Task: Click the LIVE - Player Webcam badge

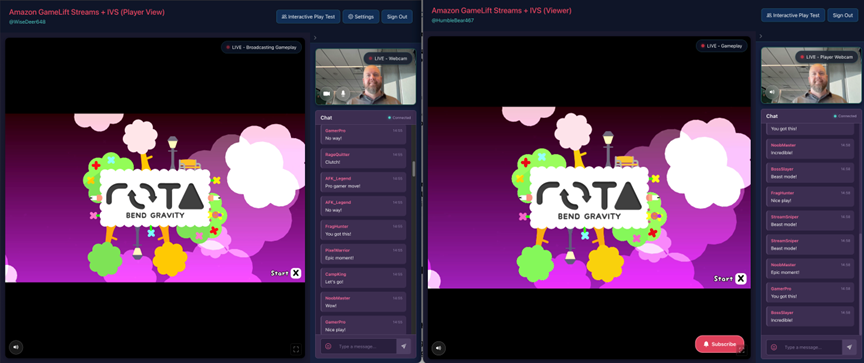Action: click(x=827, y=57)
